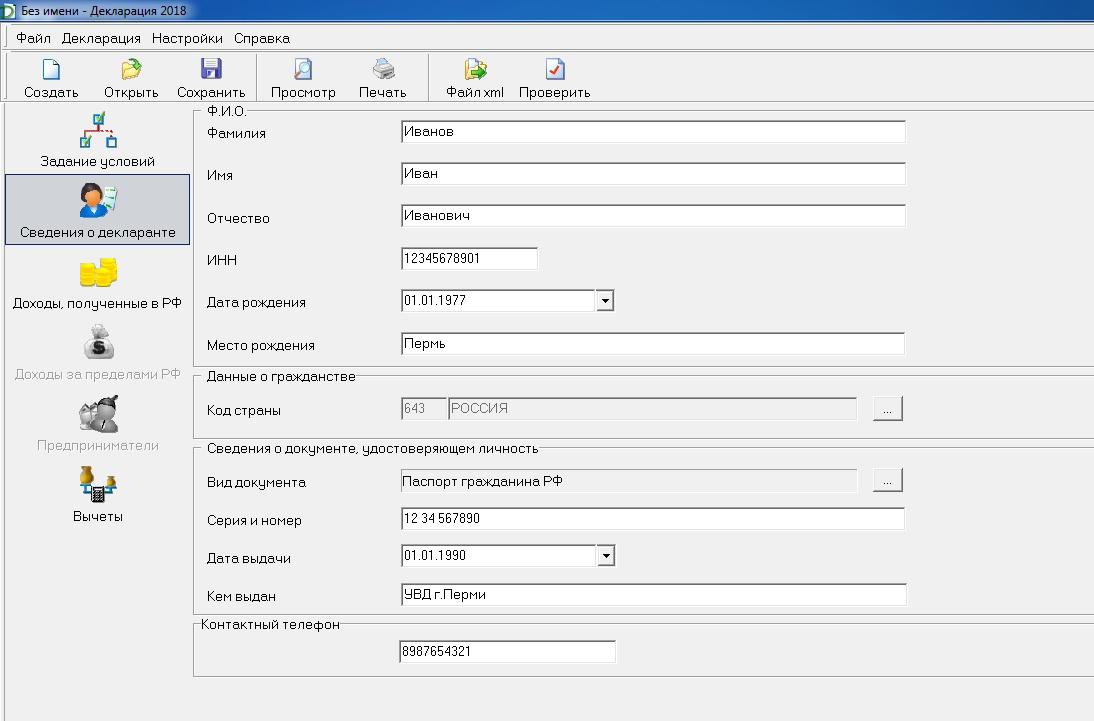Click the browse button next to Вид документа

coord(887,480)
